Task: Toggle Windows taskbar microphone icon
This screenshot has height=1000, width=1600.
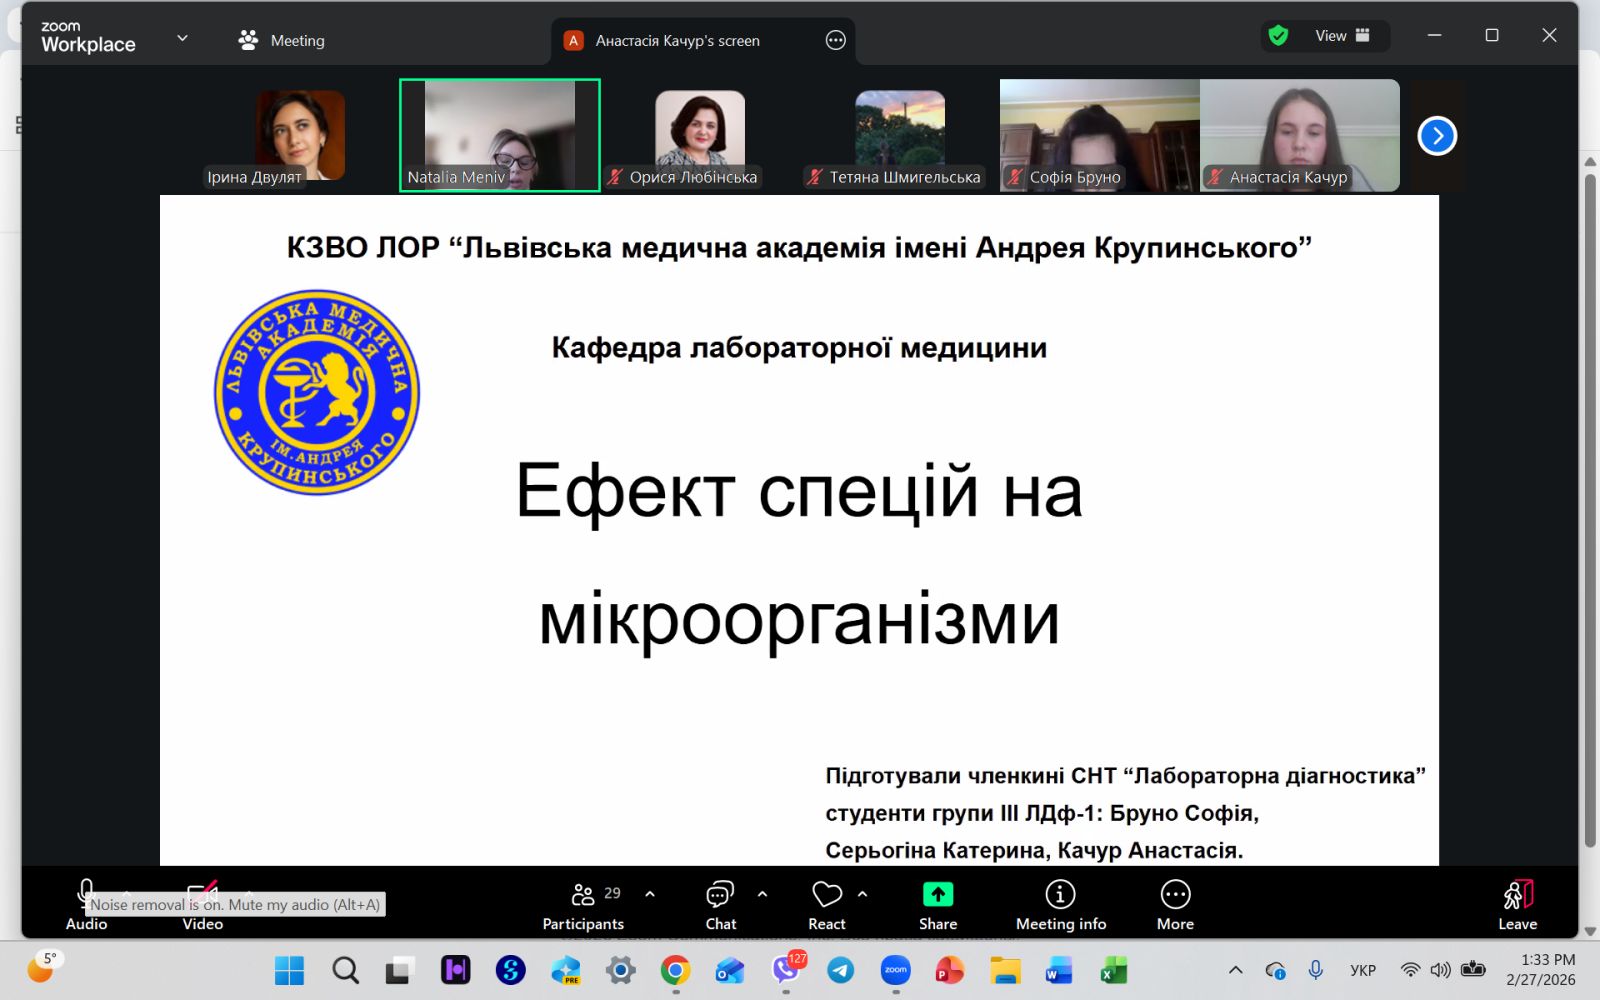Action: click(x=1316, y=970)
